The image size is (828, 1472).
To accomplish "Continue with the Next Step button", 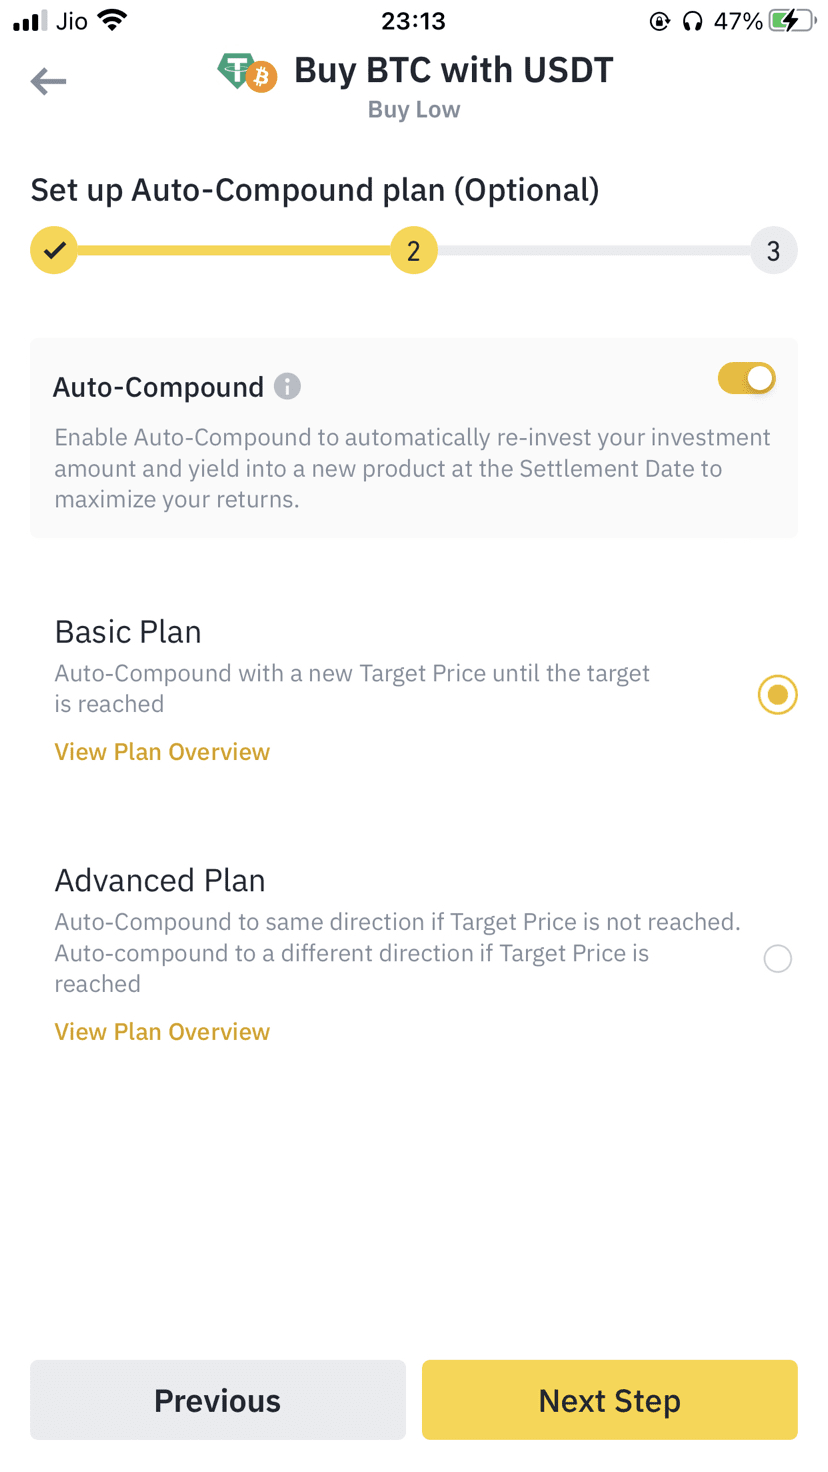I will point(609,1400).
